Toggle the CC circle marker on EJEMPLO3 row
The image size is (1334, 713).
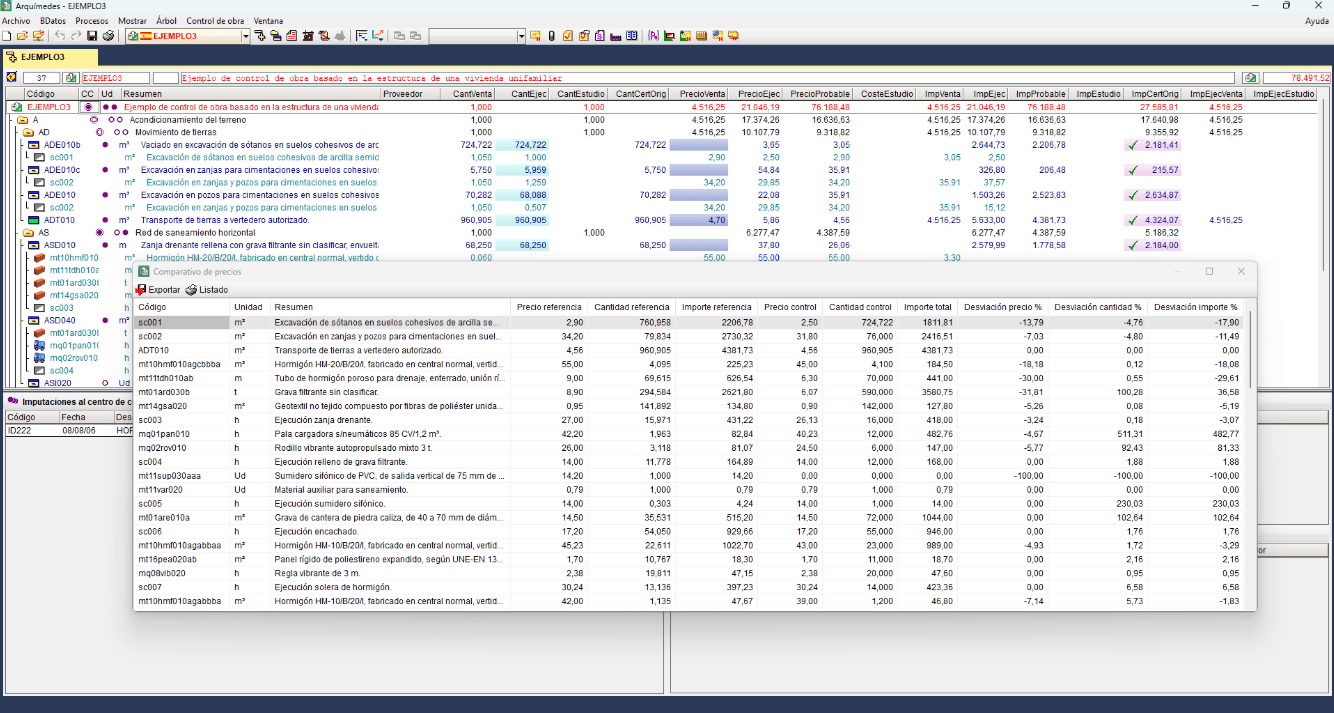88,107
